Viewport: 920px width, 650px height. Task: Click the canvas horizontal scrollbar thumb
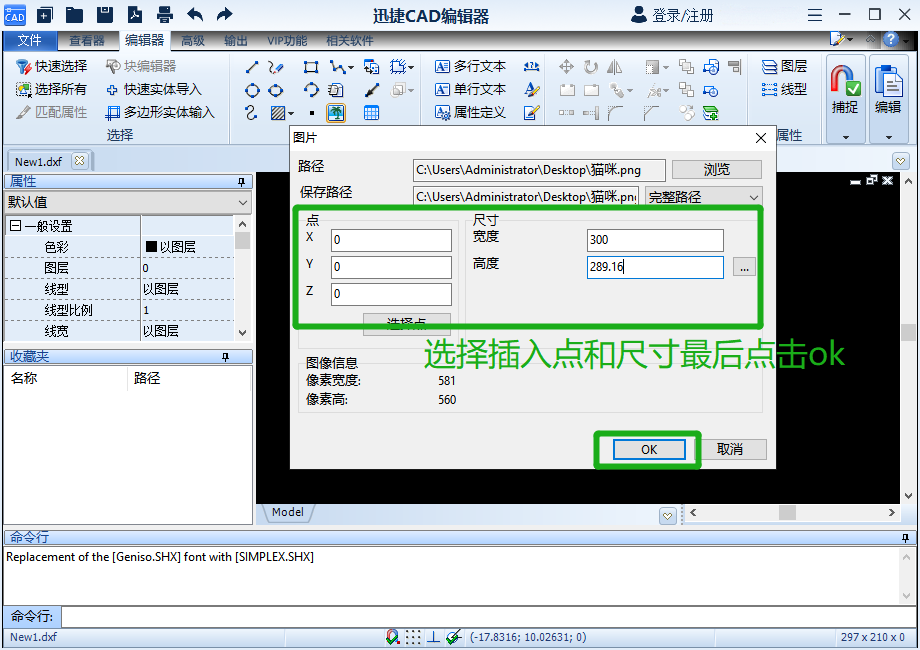[x=787, y=512]
